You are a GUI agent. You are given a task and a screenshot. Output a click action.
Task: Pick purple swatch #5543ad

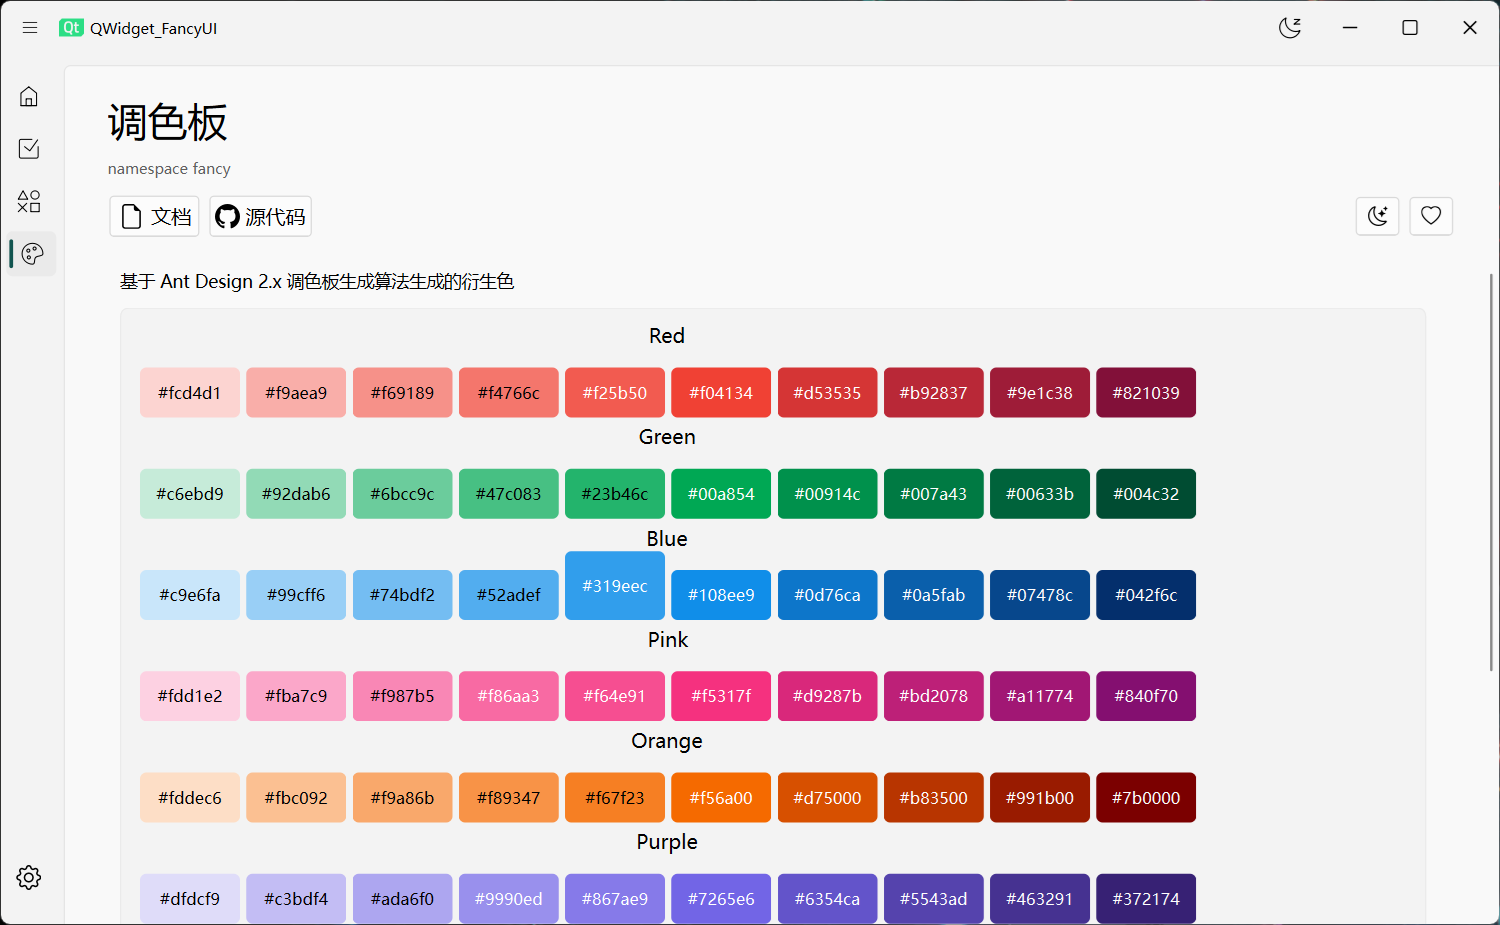(934, 899)
